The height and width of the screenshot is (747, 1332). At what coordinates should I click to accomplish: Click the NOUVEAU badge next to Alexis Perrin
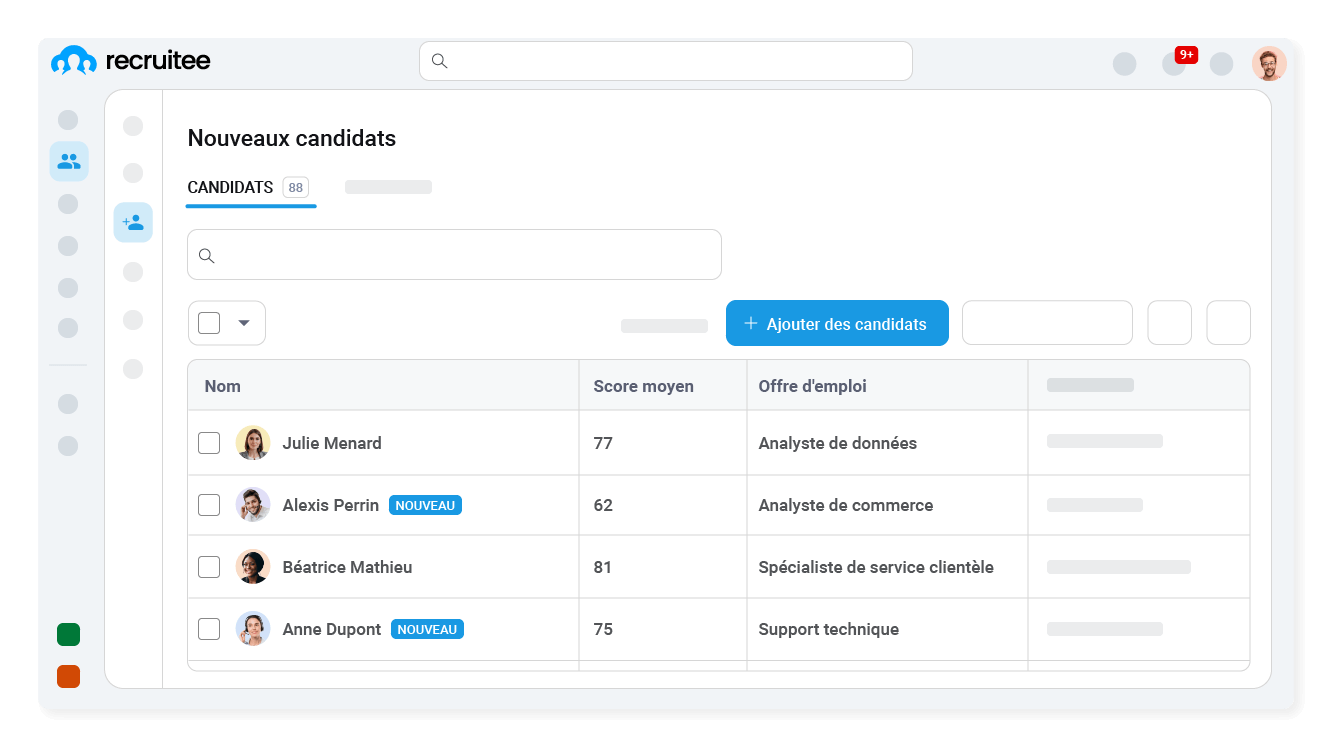(425, 505)
